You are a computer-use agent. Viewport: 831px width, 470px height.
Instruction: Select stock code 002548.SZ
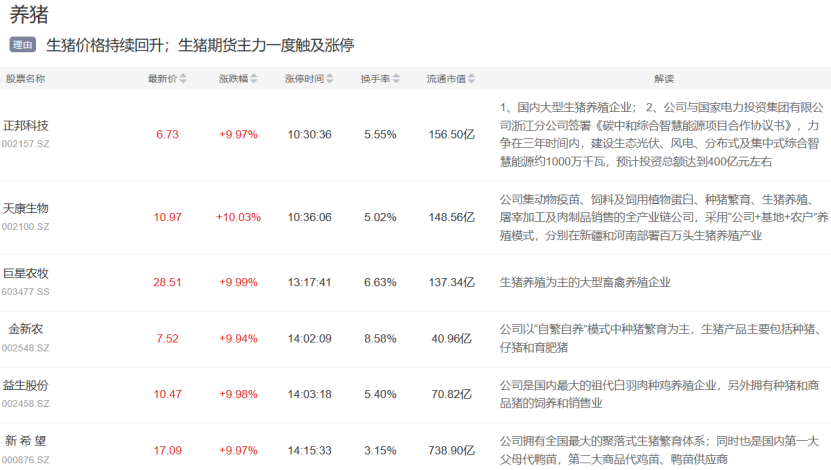tap(25, 348)
